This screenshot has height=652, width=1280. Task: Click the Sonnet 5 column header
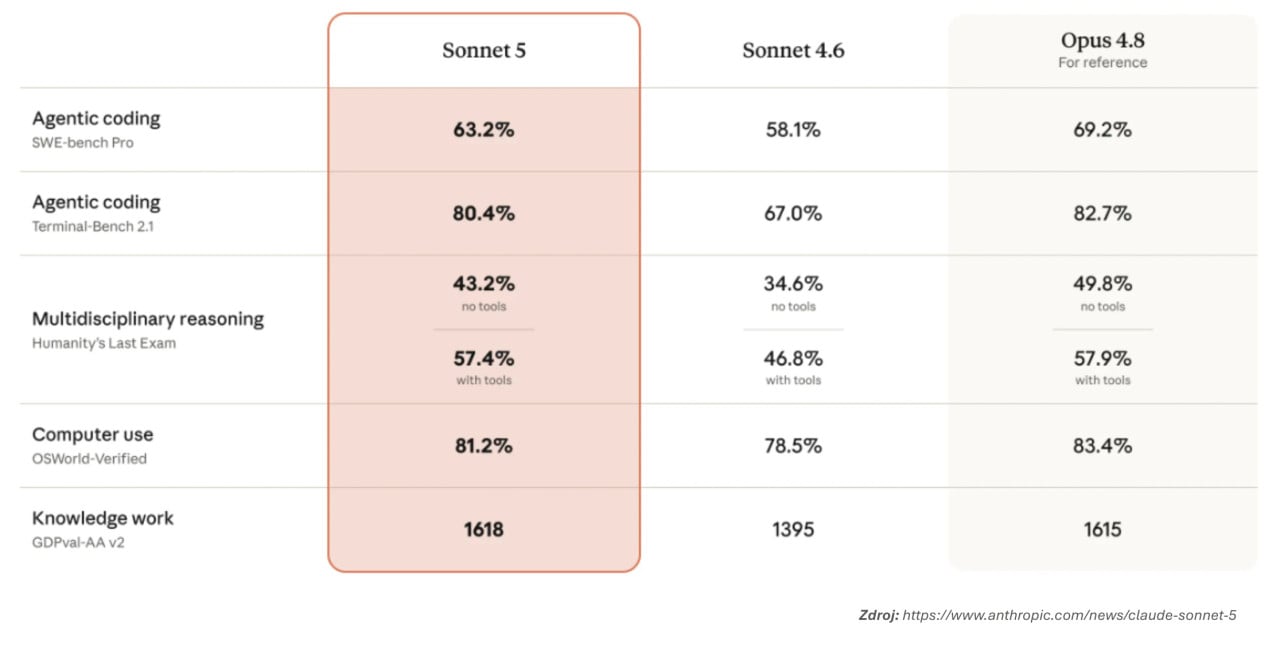(x=484, y=50)
